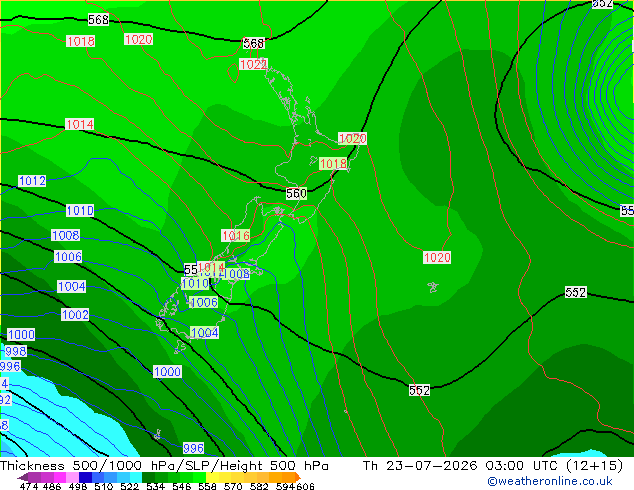634x490 pixels.
Task: Click the 1000 label southwest of South Island
Action: [167, 372]
